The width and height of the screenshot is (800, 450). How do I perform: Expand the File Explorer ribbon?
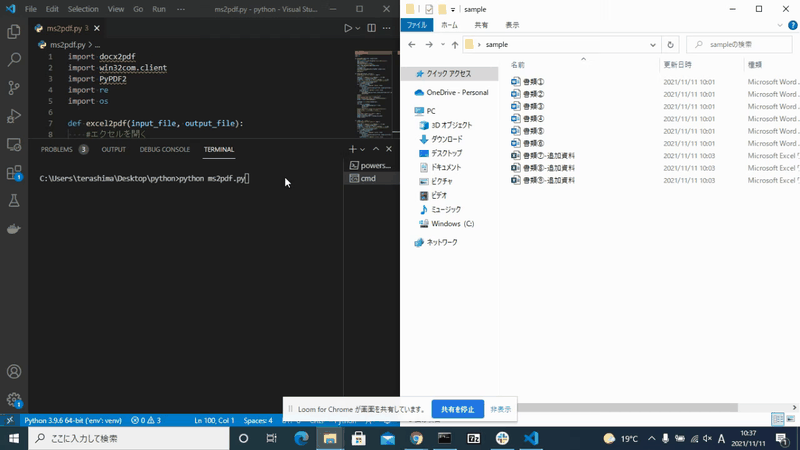(780, 25)
